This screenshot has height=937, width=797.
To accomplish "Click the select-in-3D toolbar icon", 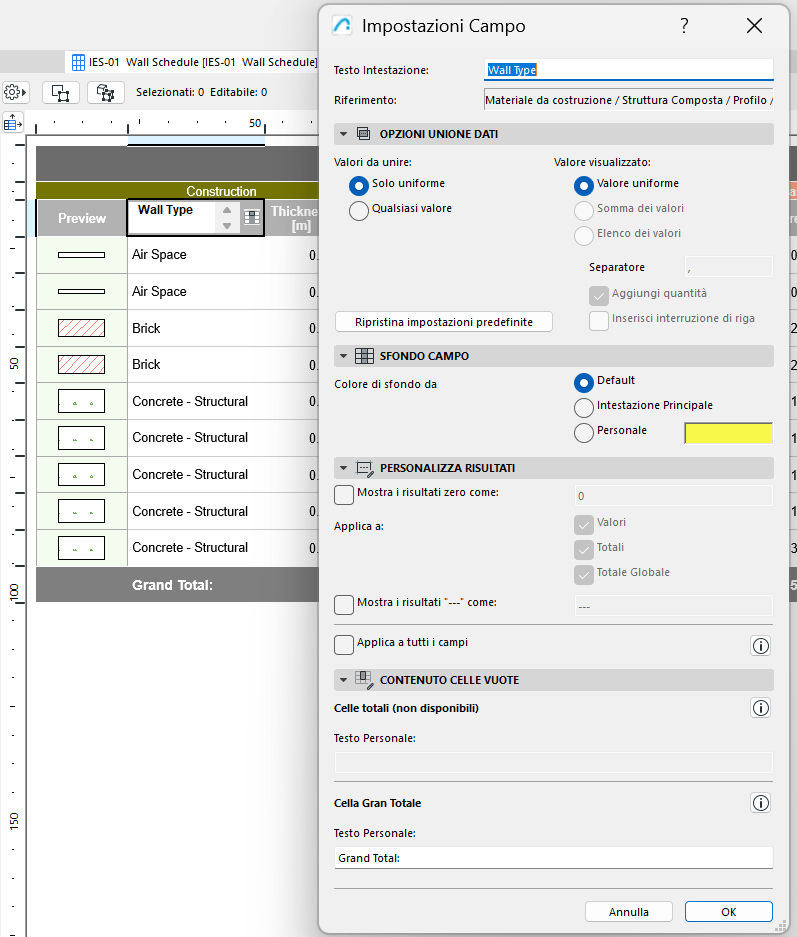I will pos(106,93).
